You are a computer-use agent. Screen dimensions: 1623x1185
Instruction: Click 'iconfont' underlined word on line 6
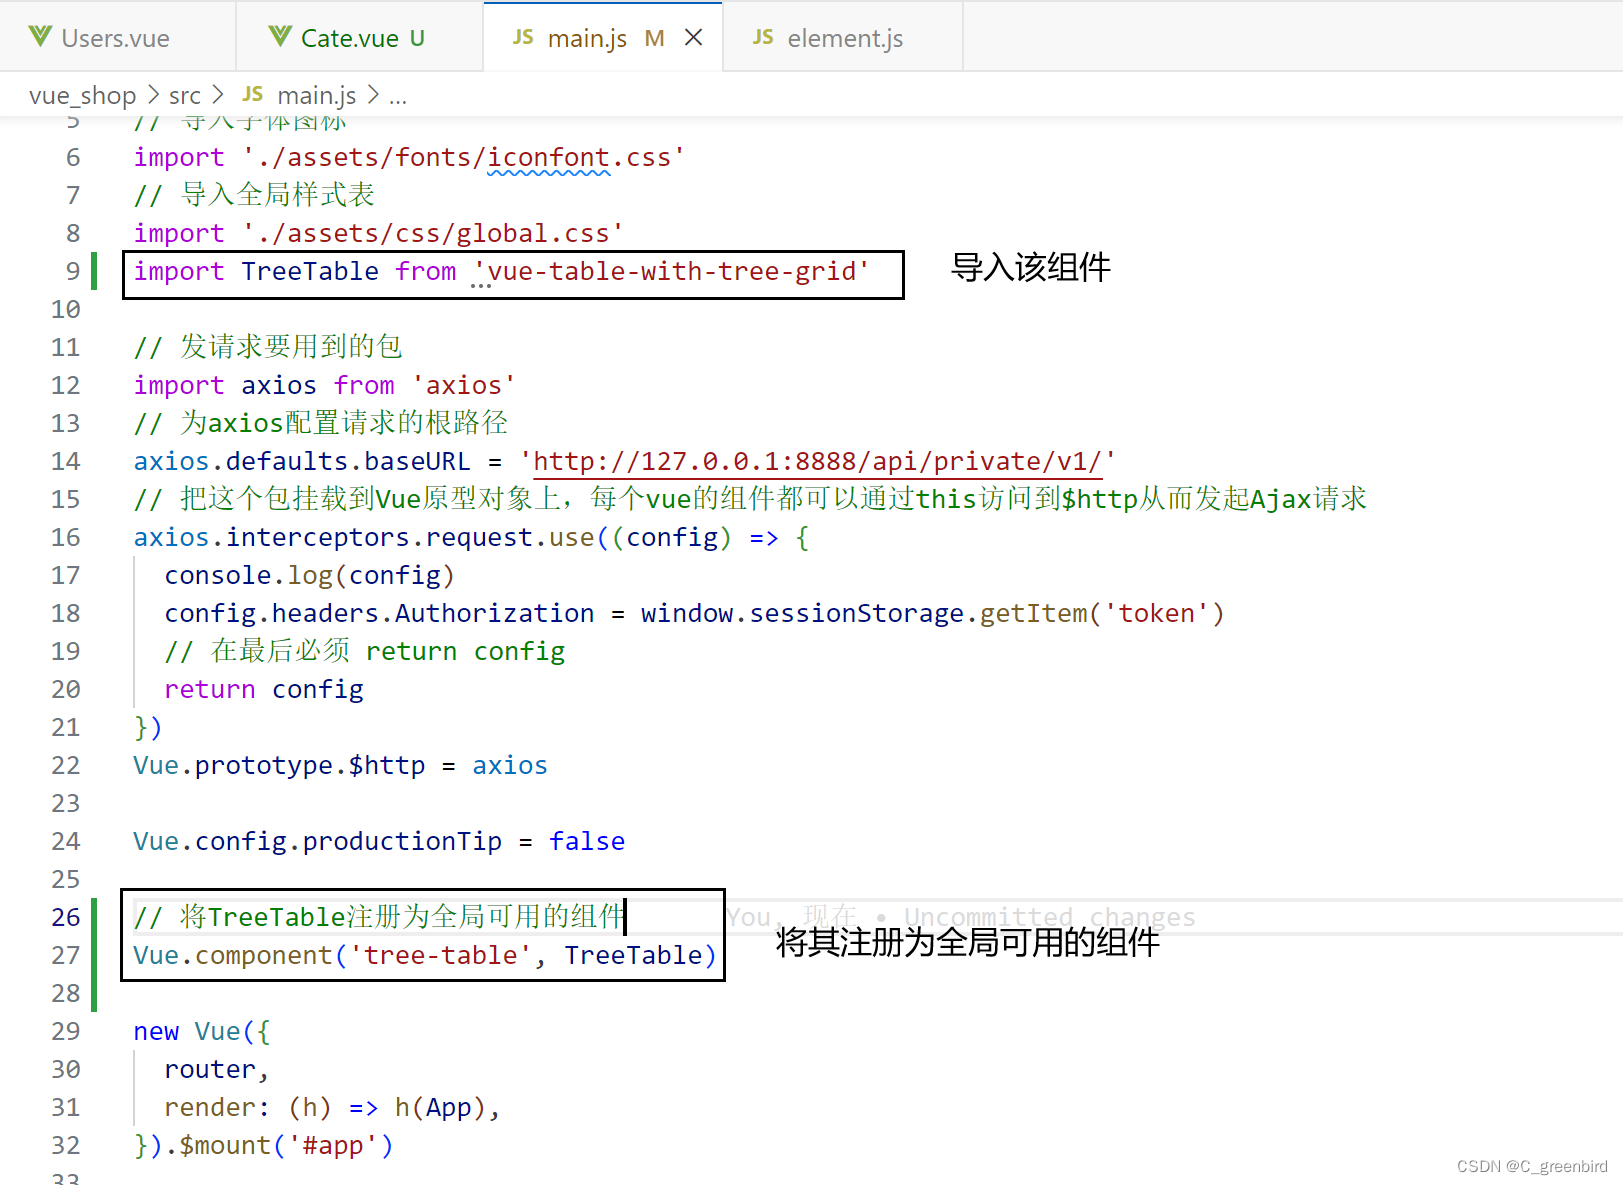[x=548, y=158]
